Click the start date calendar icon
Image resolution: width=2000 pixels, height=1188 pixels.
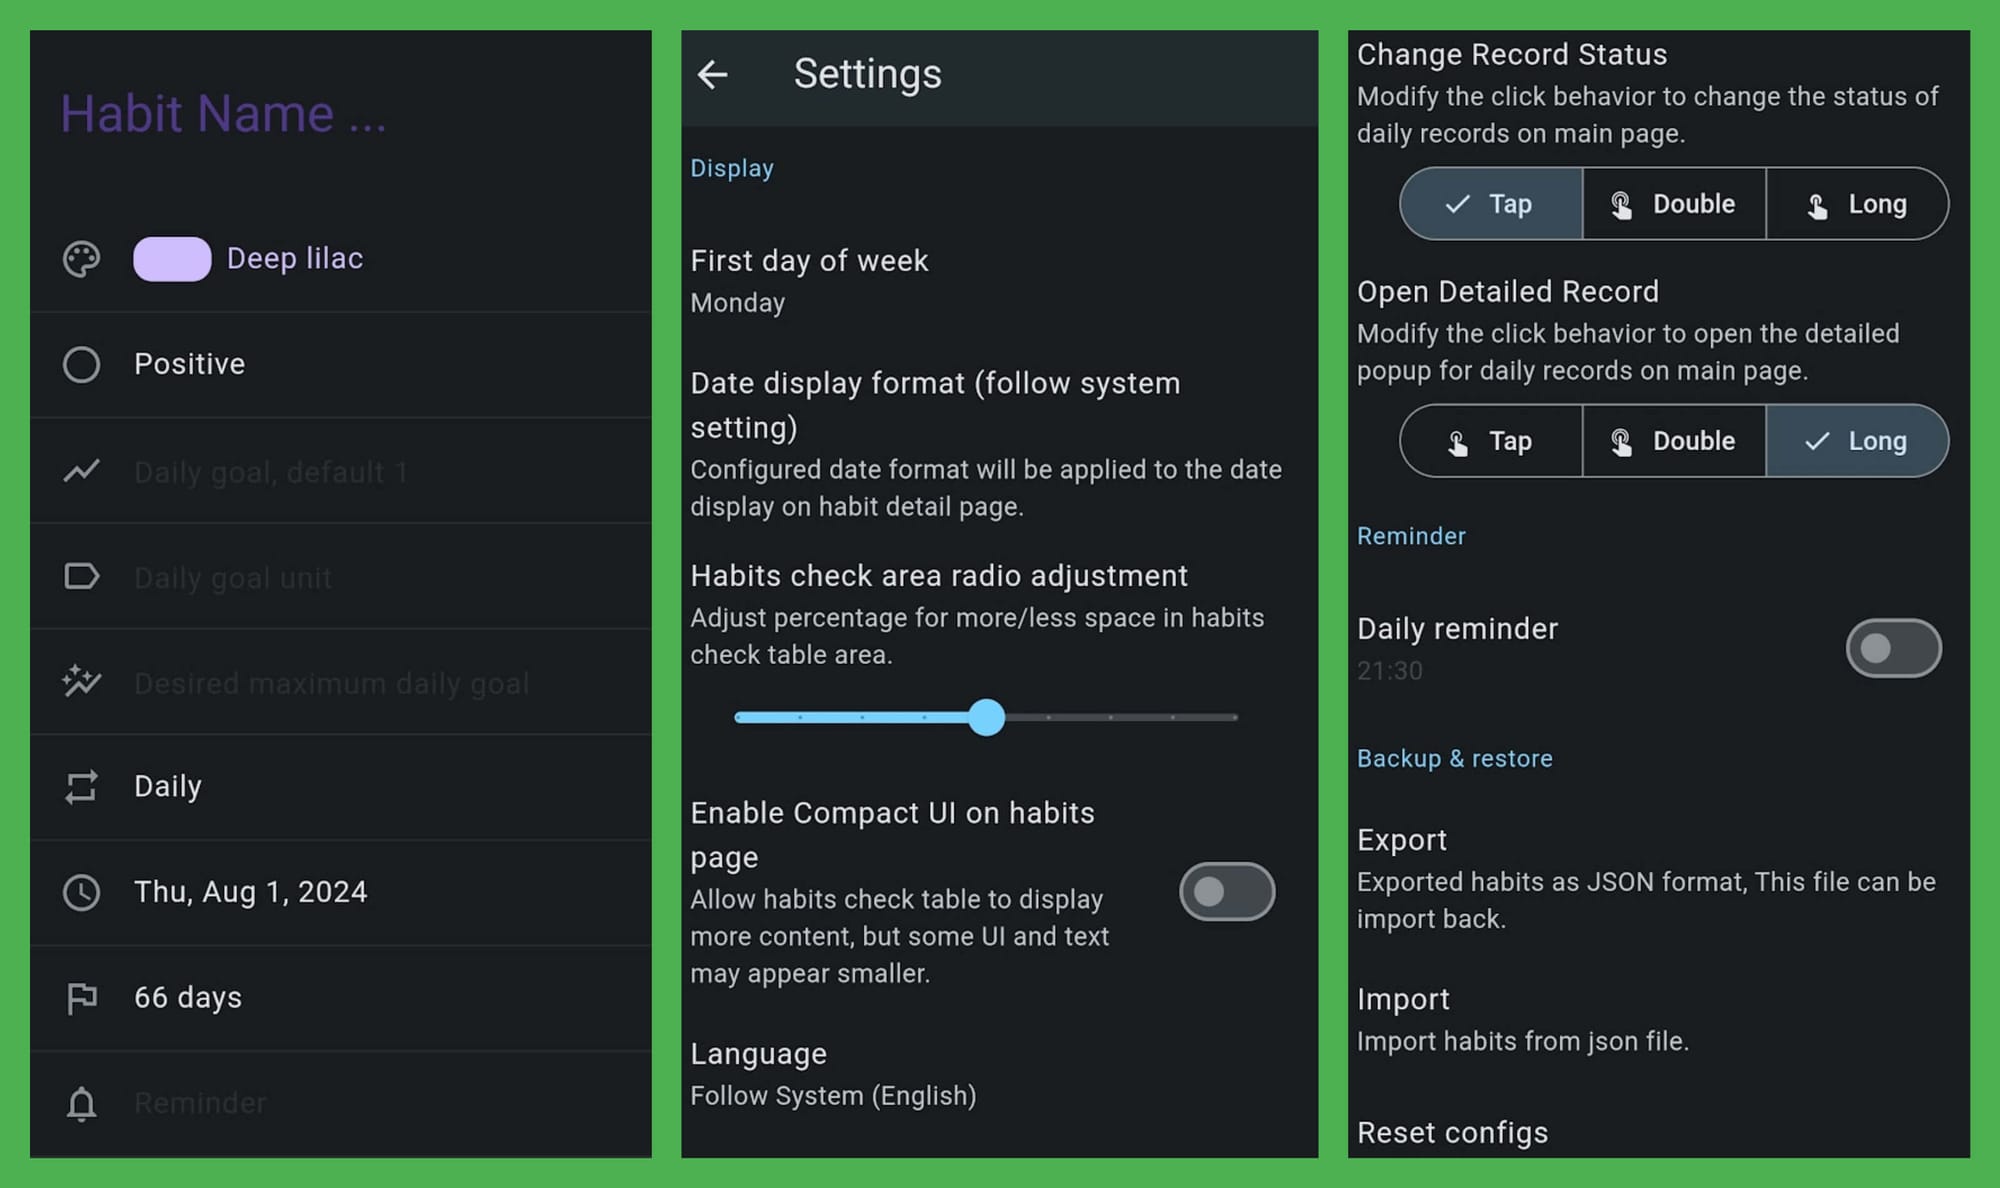(79, 891)
